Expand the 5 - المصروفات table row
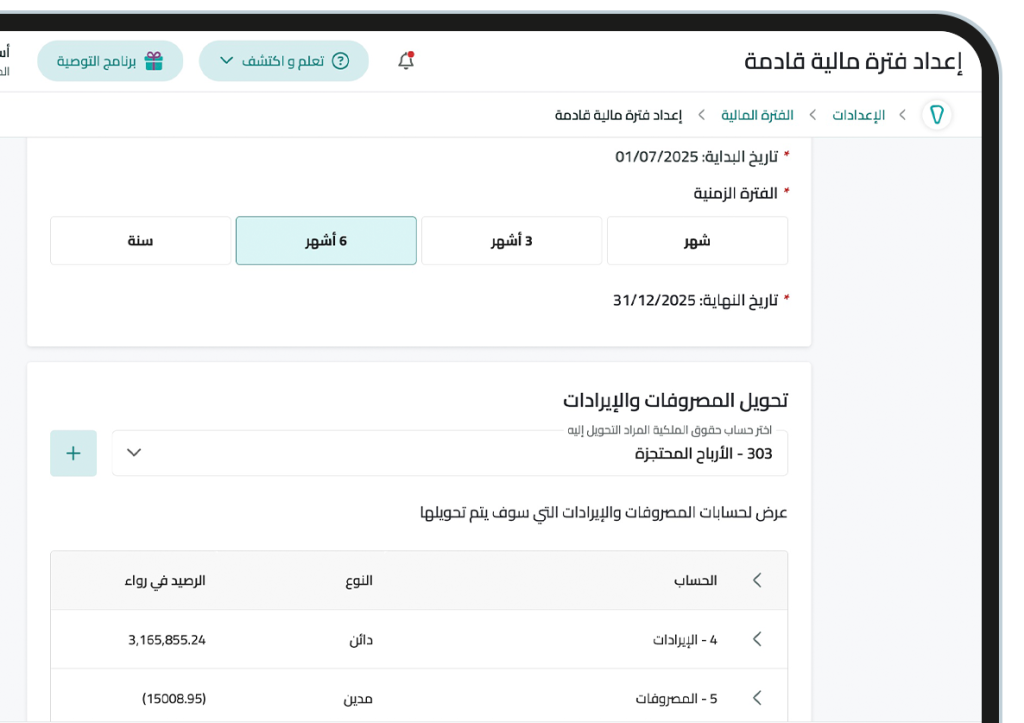The height and width of the screenshot is (723, 1024). 757,697
